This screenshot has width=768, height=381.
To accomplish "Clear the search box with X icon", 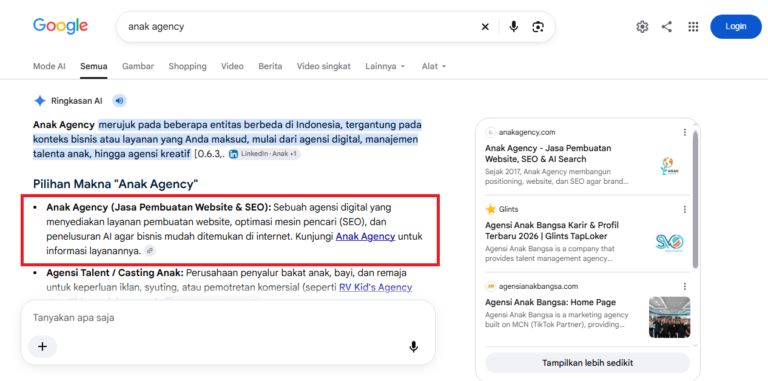I will pyautogui.click(x=485, y=26).
